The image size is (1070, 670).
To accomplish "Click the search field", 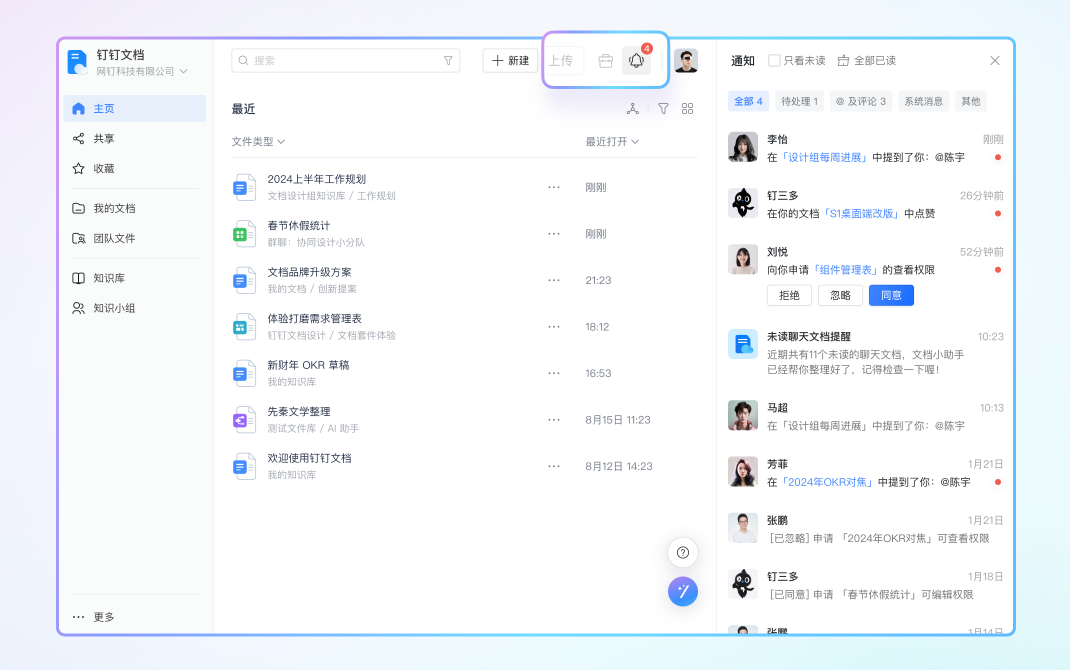I will pyautogui.click(x=345, y=61).
